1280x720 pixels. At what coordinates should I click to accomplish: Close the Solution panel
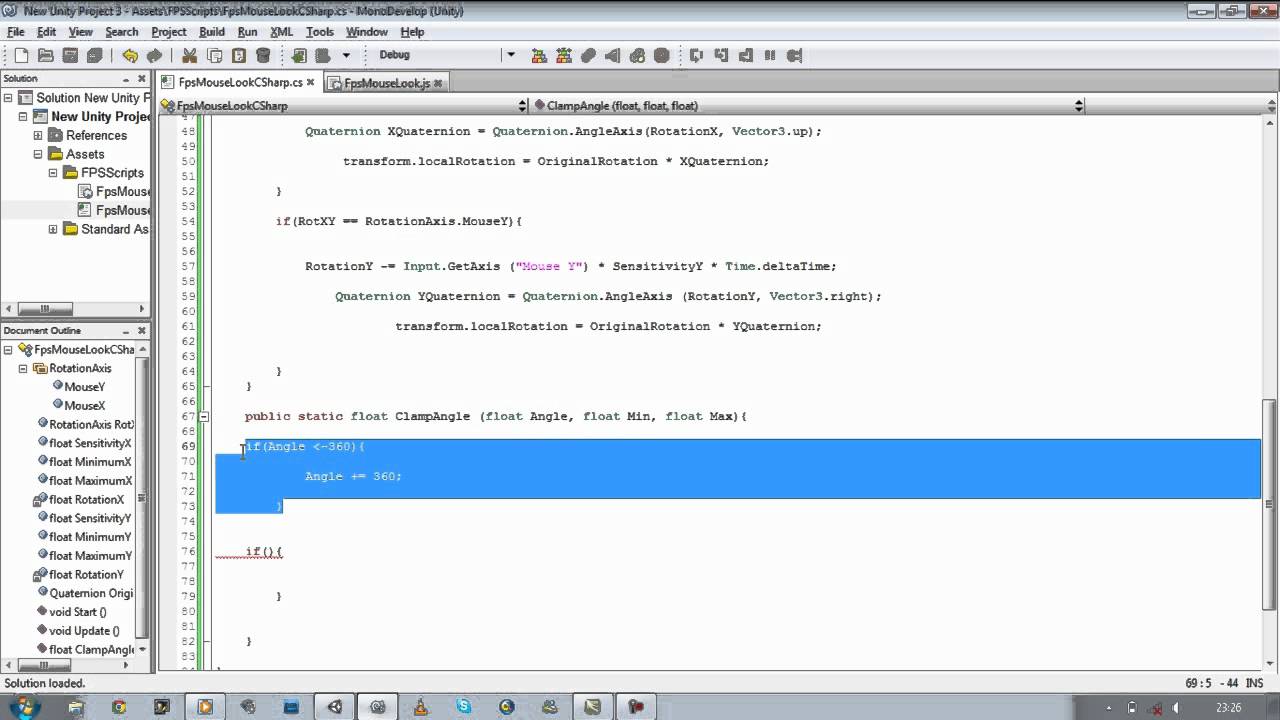142,78
